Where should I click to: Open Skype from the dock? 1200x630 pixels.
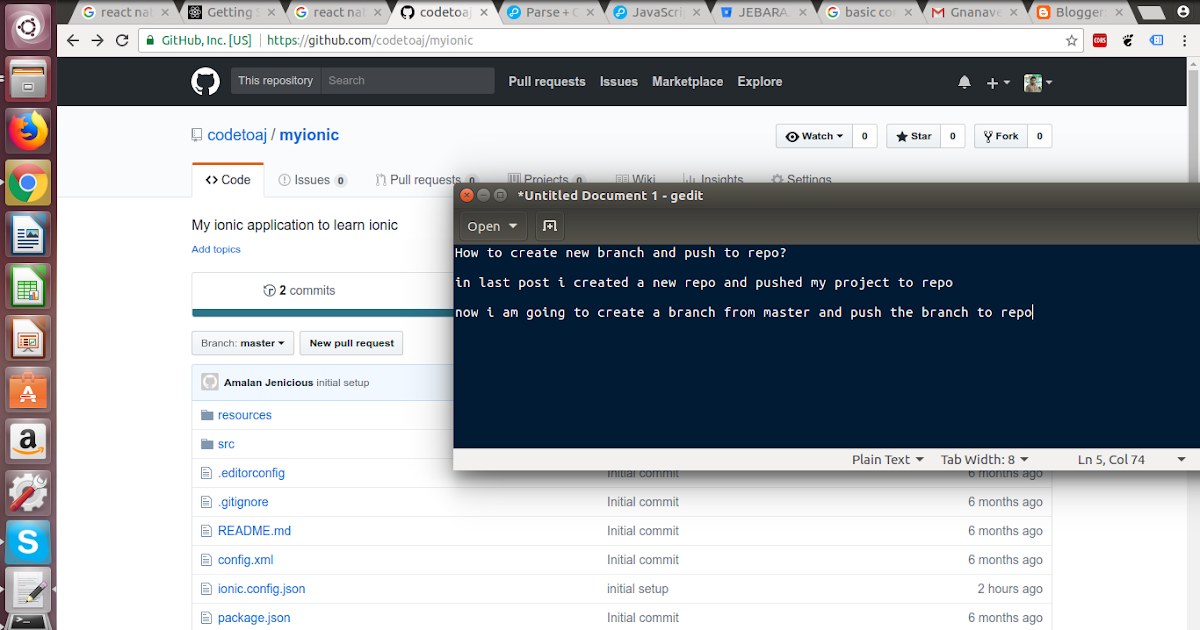pyautogui.click(x=27, y=541)
